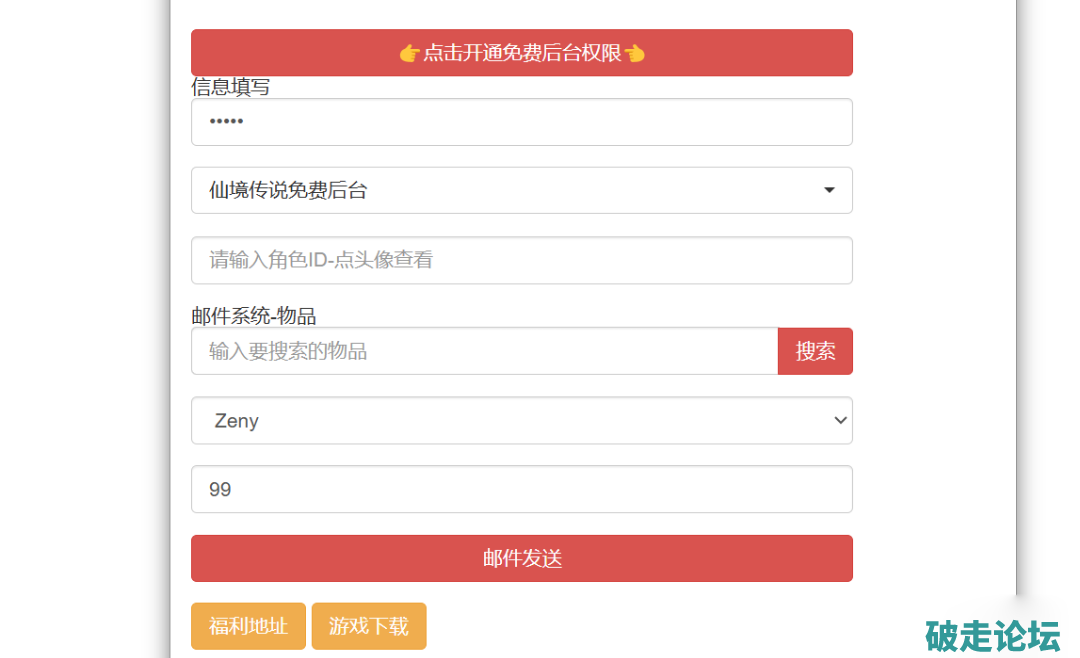Open the Zeny item dropdown
This screenshot has height=658, width=1080.
521,421
